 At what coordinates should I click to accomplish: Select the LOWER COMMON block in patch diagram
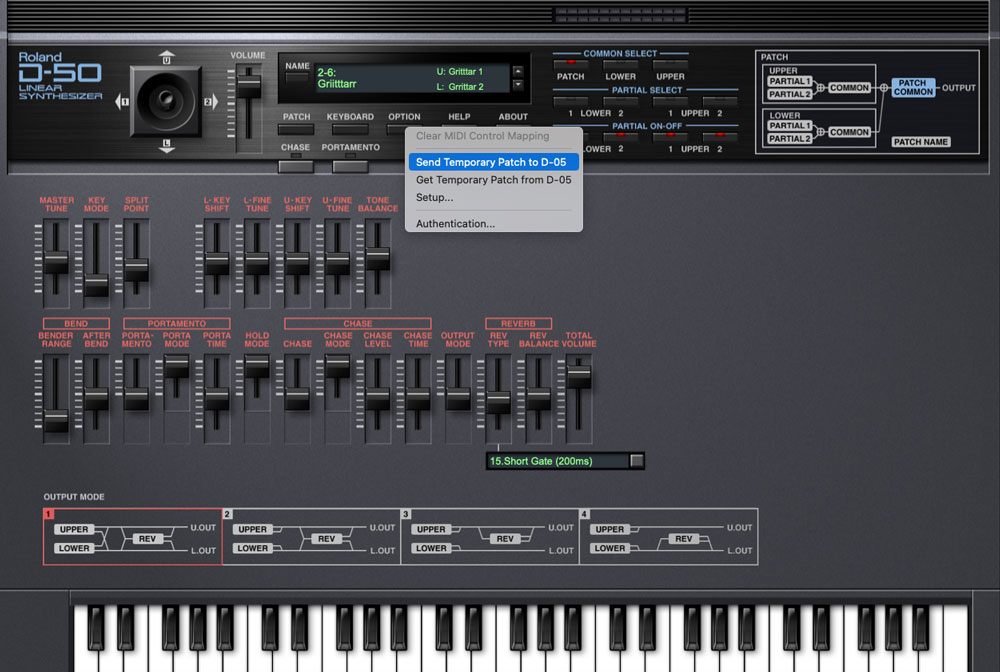click(x=849, y=132)
